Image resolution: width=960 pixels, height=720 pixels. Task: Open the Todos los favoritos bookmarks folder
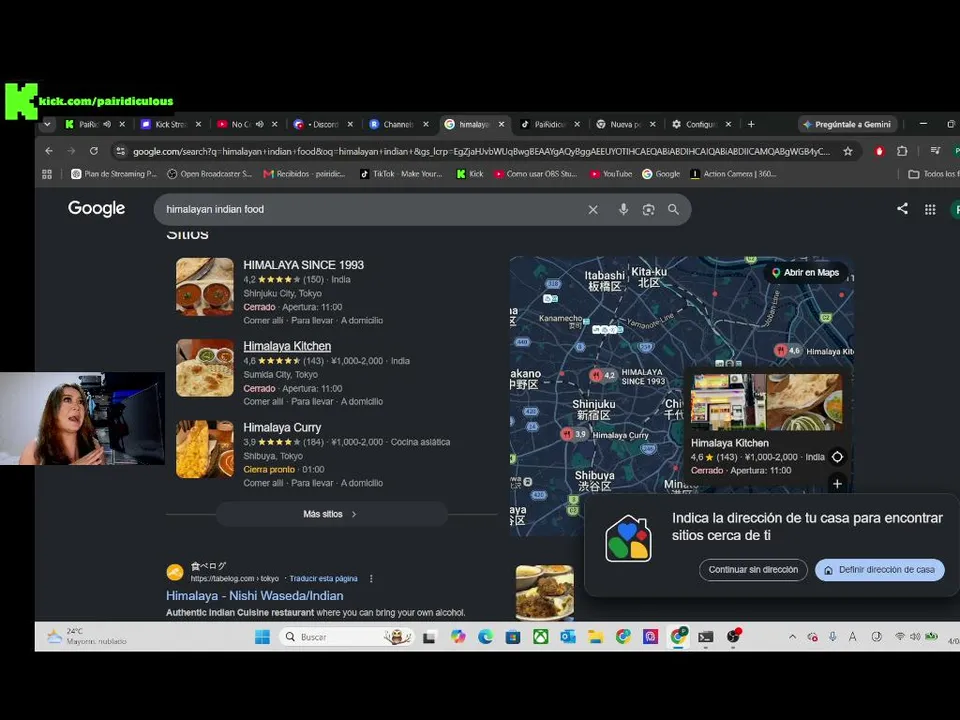coord(932,174)
